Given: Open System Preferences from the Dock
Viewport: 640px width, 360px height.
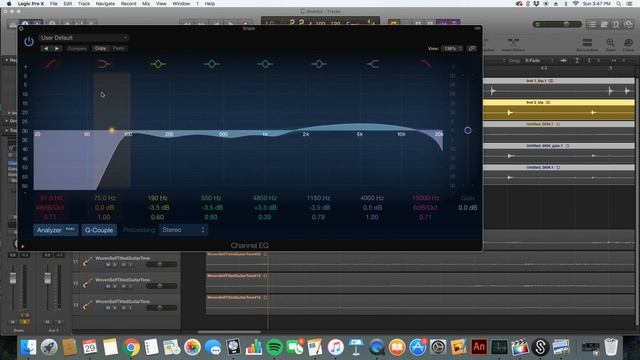Looking at the screenshot, I should coord(438,347).
